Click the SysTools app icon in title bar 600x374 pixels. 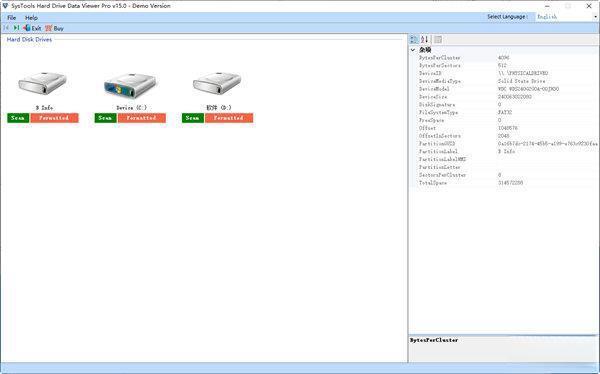pos(5,6)
